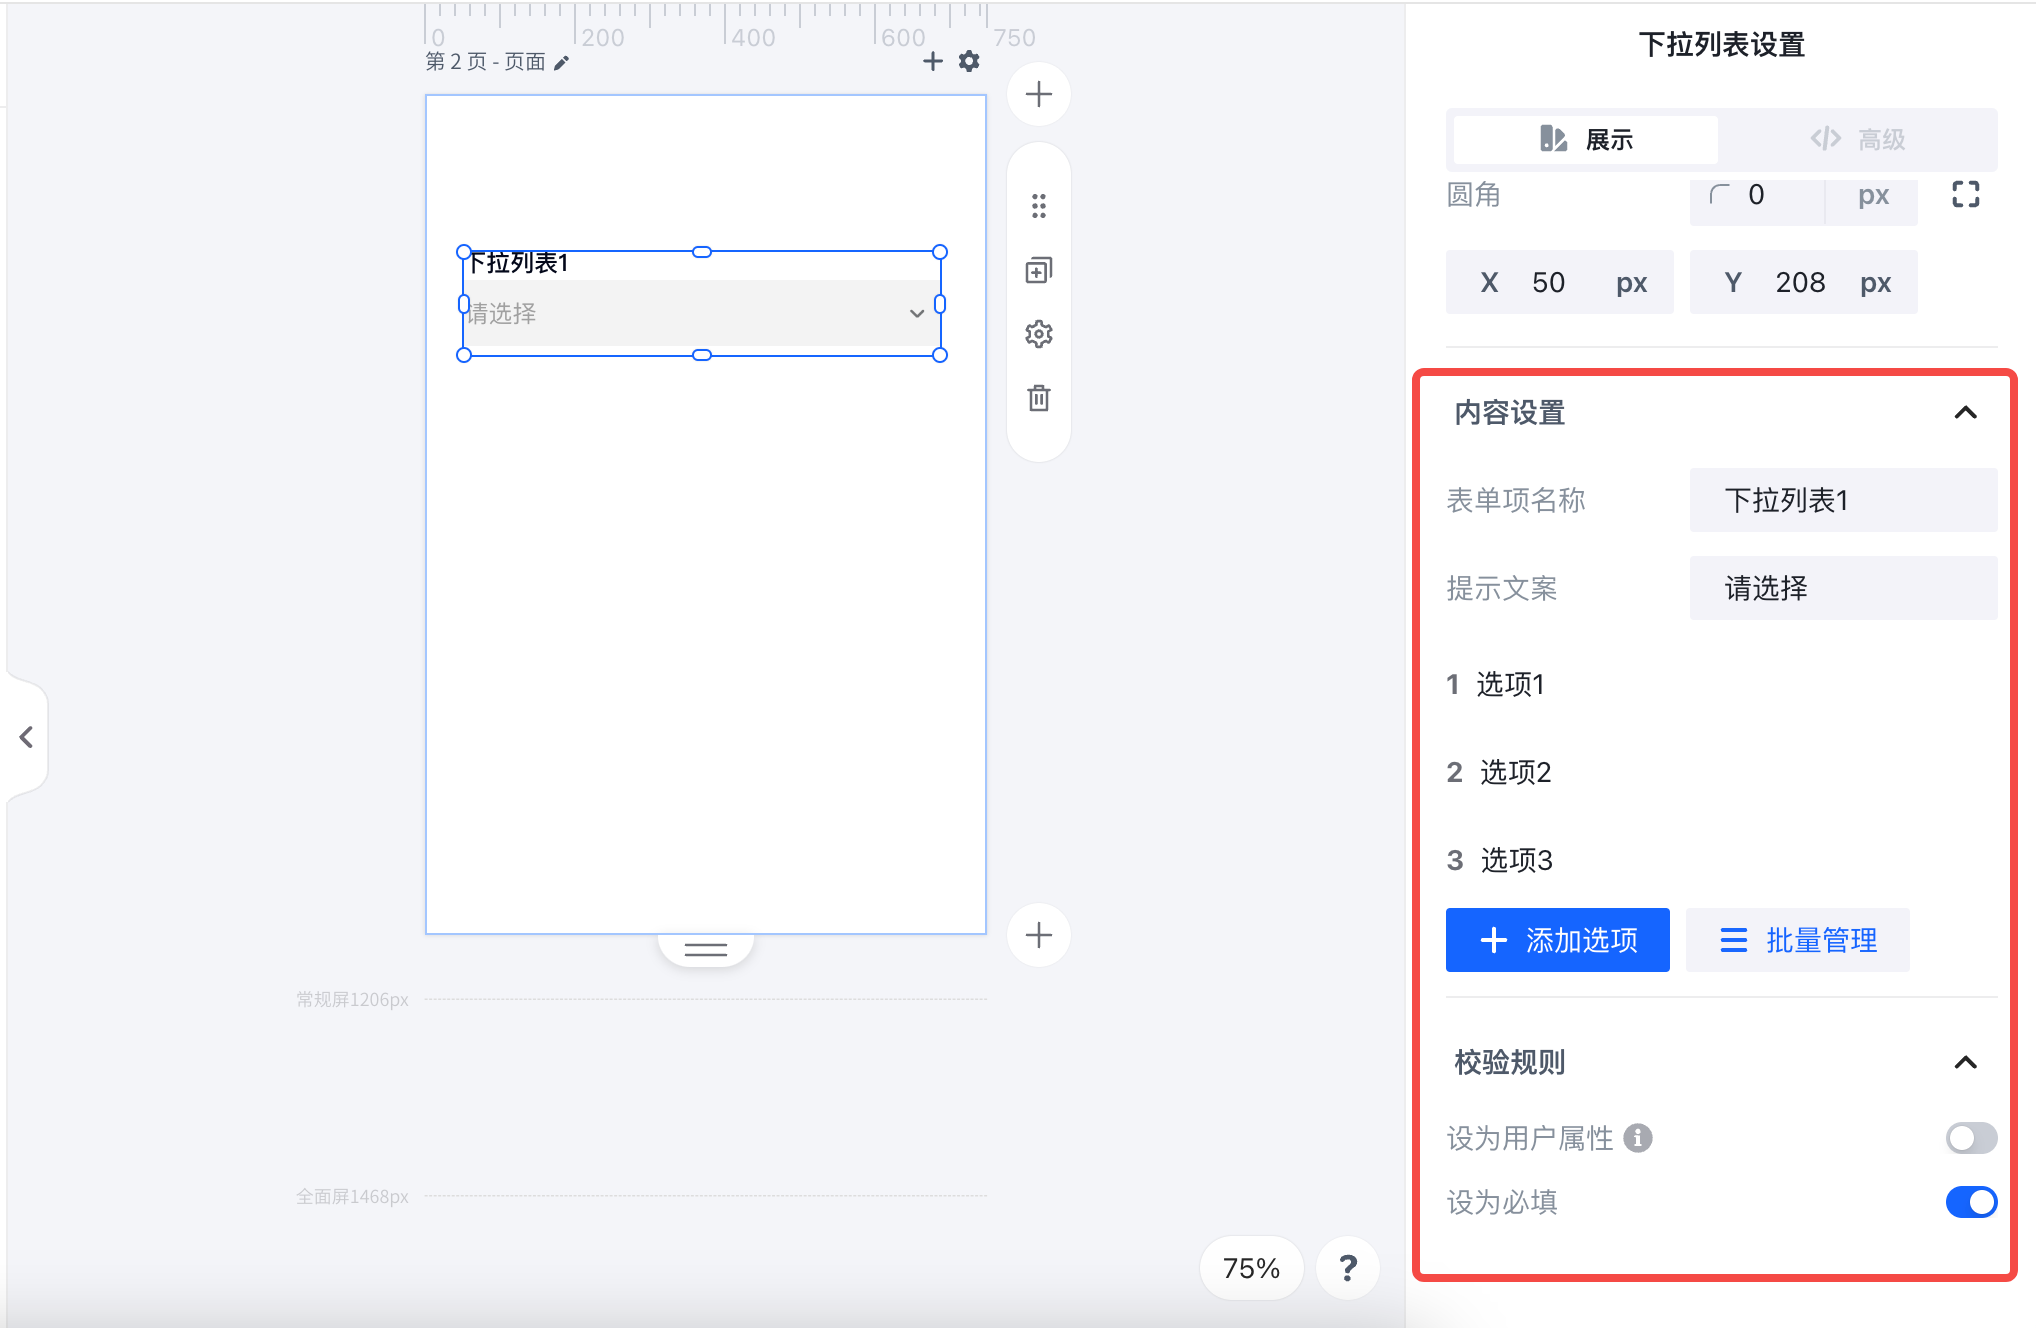Duplicate the component with the copy icon
This screenshot has width=2036, height=1328.
click(x=1039, y=270)
